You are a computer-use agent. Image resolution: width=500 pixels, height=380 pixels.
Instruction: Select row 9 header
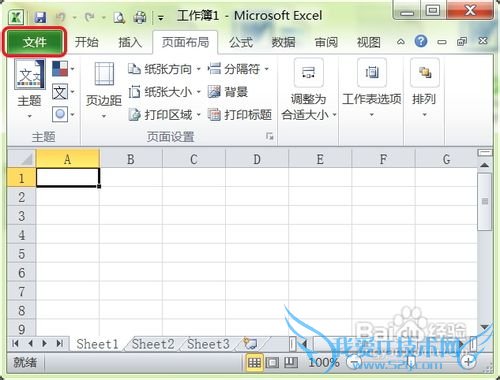(x=21, y=329)
